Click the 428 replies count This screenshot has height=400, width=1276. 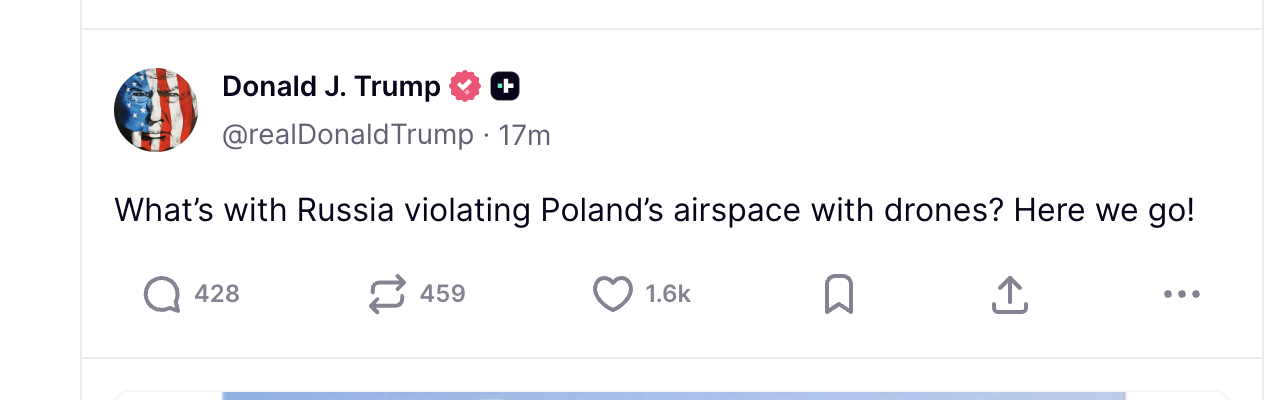click(217, 294)
